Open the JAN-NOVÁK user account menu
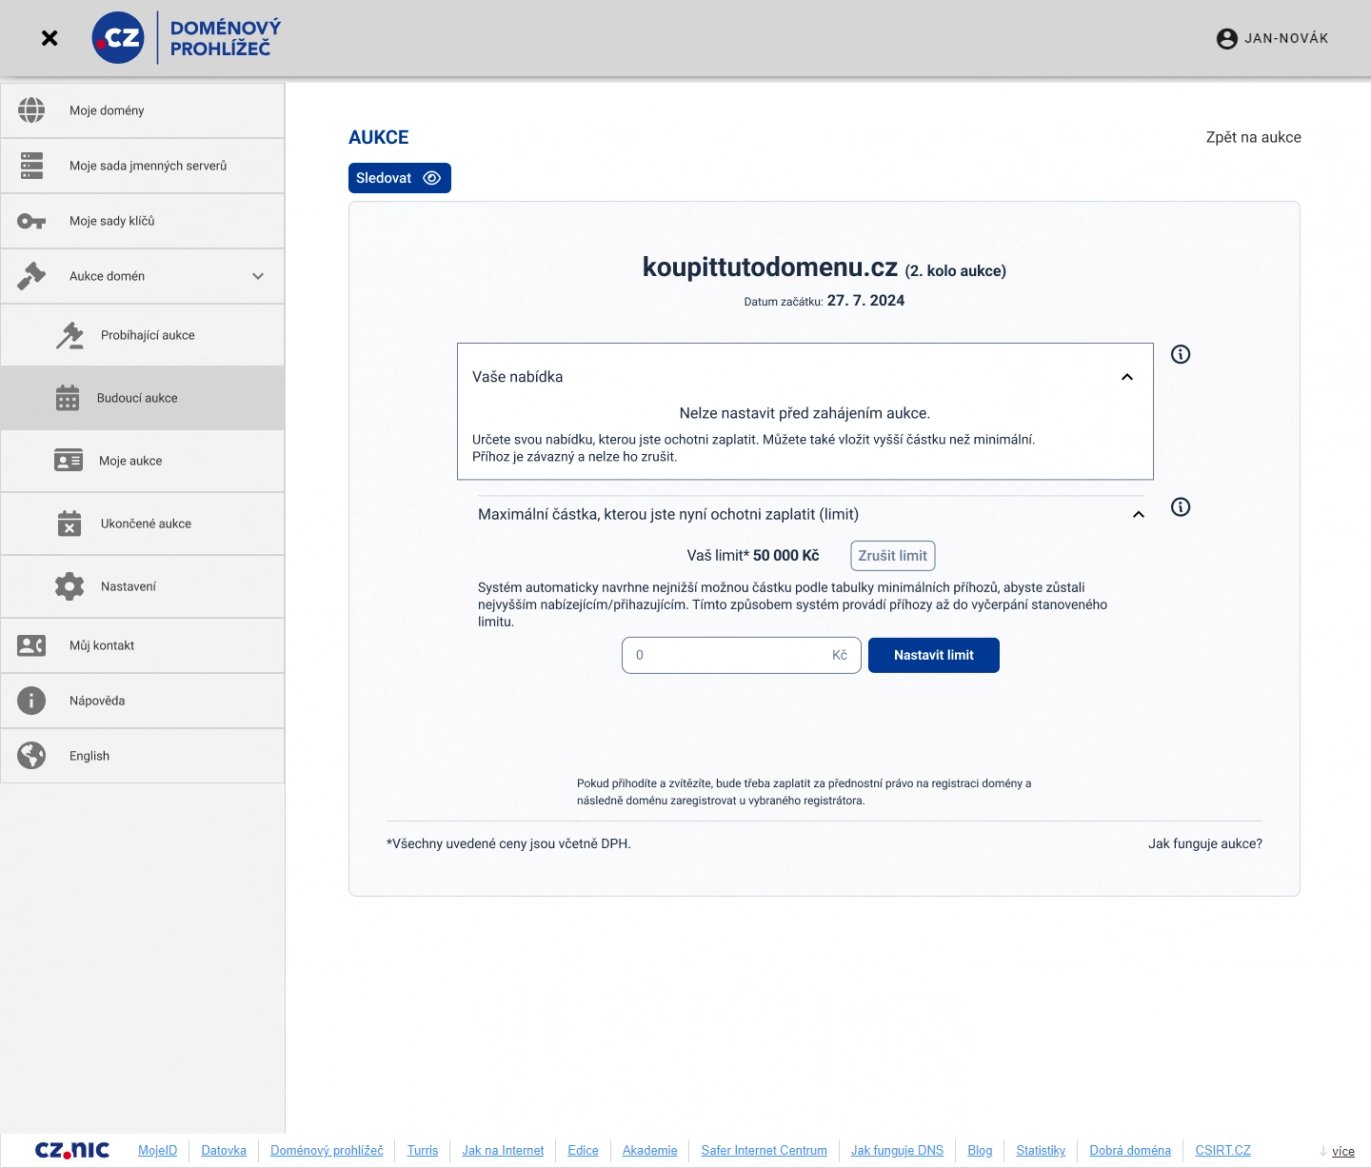 [1272, 38]
